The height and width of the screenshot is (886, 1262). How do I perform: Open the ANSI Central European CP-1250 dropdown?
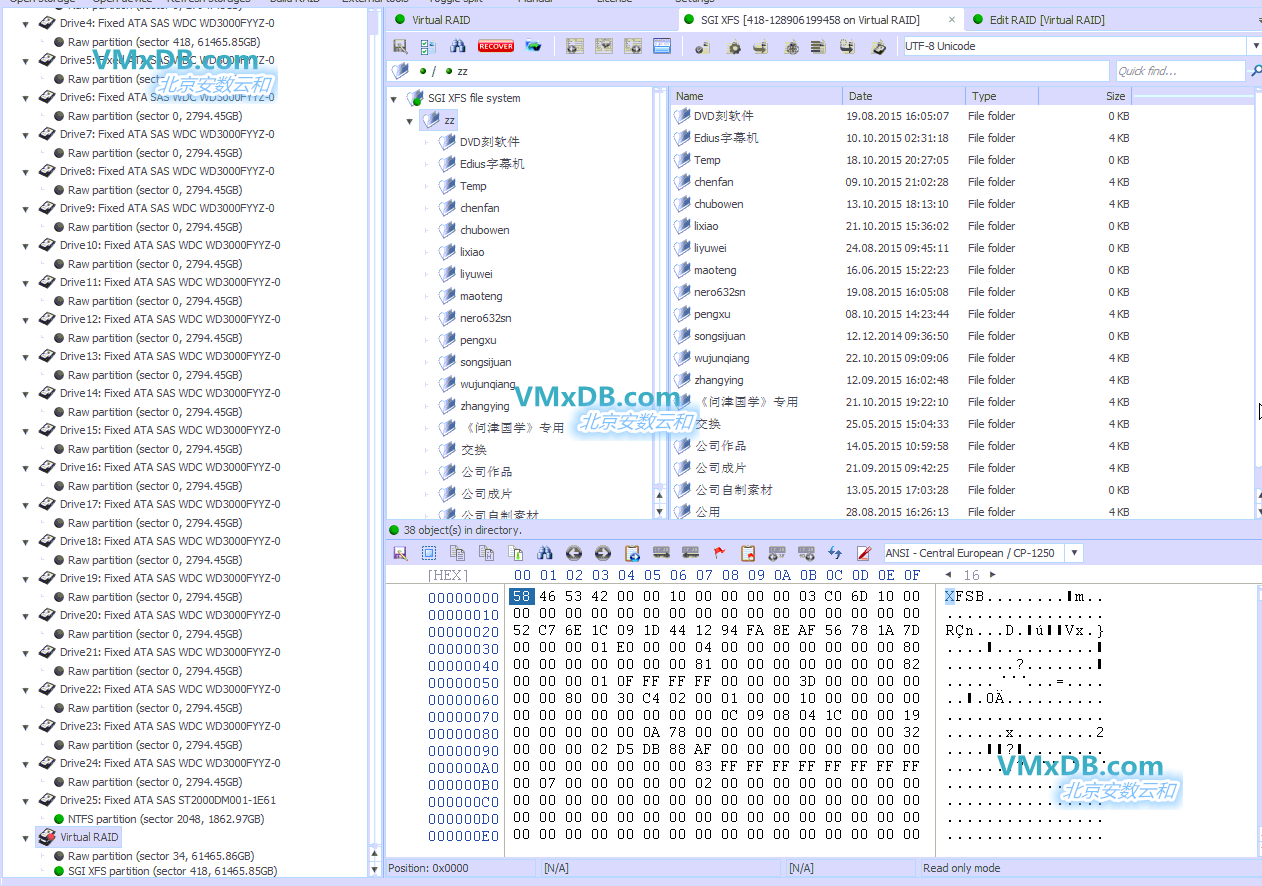[1074, 553]
